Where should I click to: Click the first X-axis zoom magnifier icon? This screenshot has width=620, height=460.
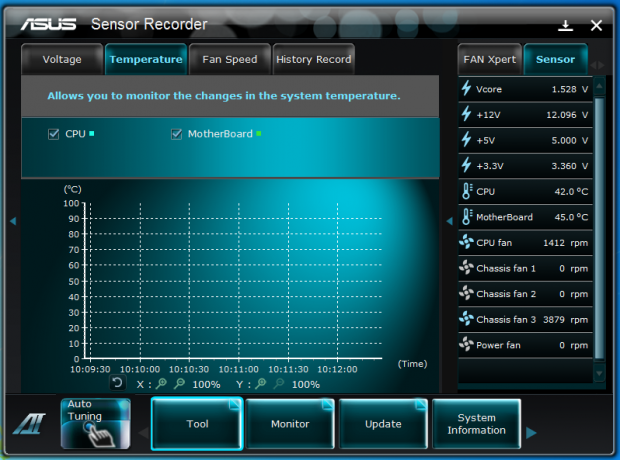tap(162, 384)
